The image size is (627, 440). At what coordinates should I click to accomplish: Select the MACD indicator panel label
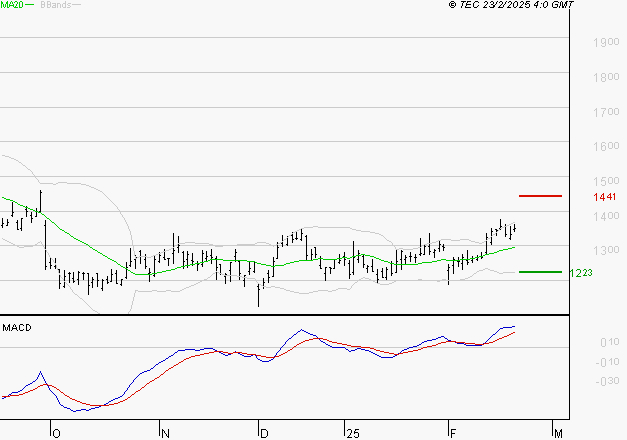(x=17, y=327)
